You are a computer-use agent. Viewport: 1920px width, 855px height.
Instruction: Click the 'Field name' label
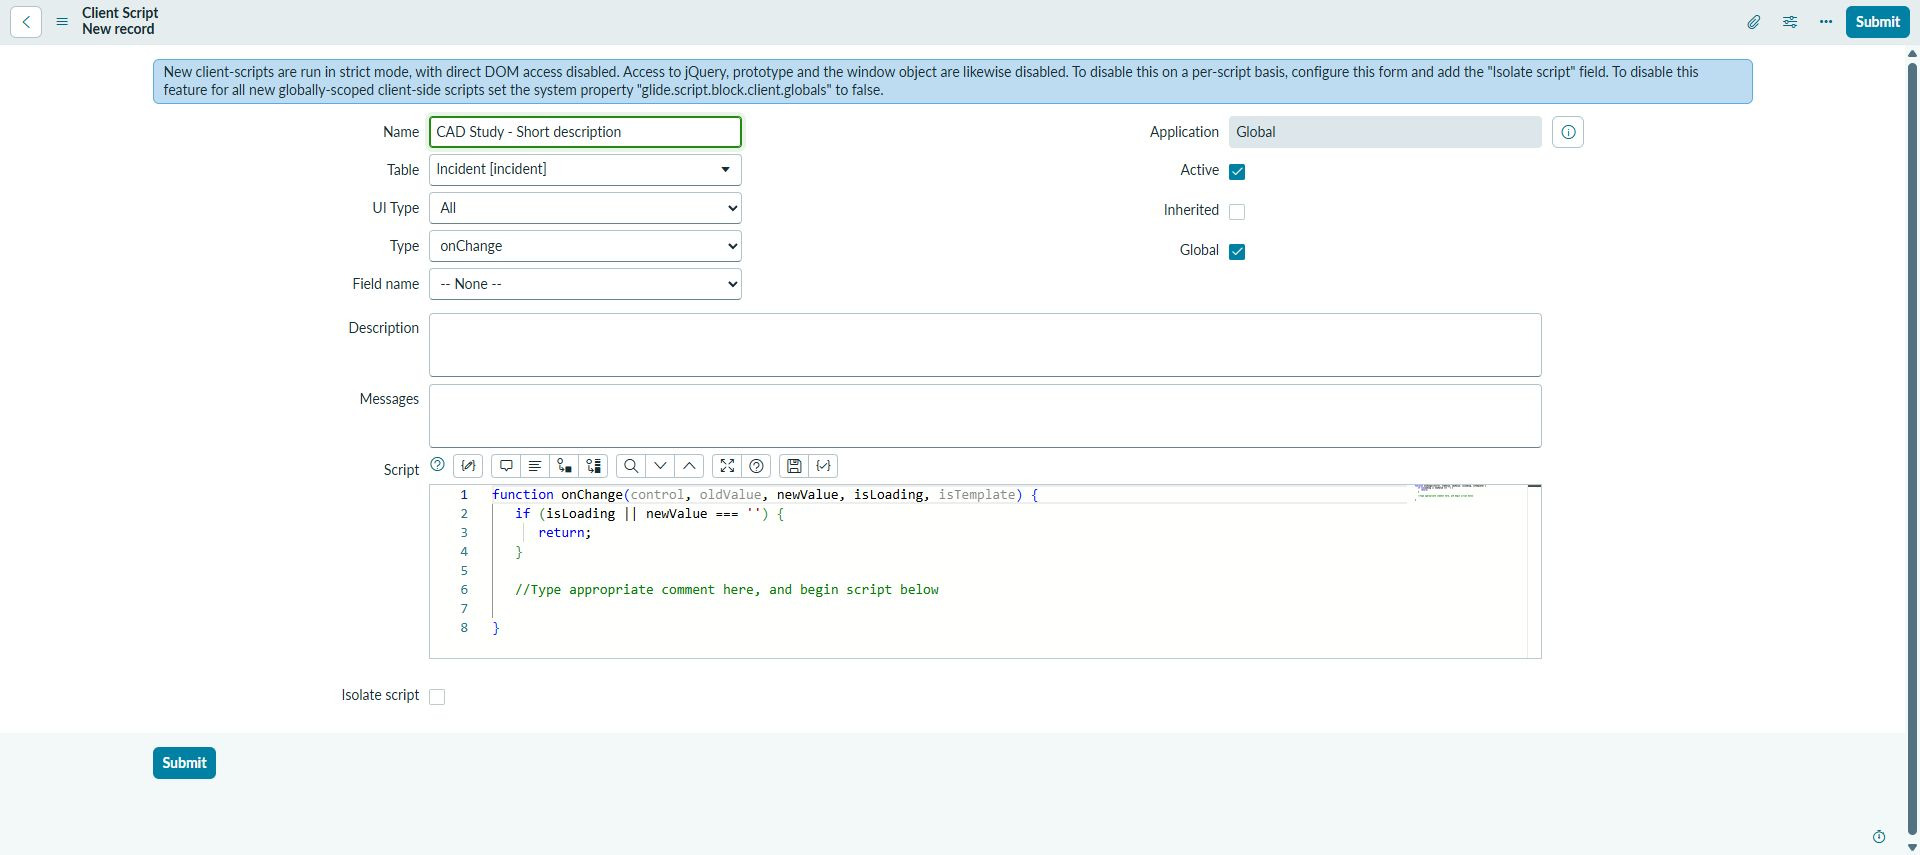(x=385, y=284)
